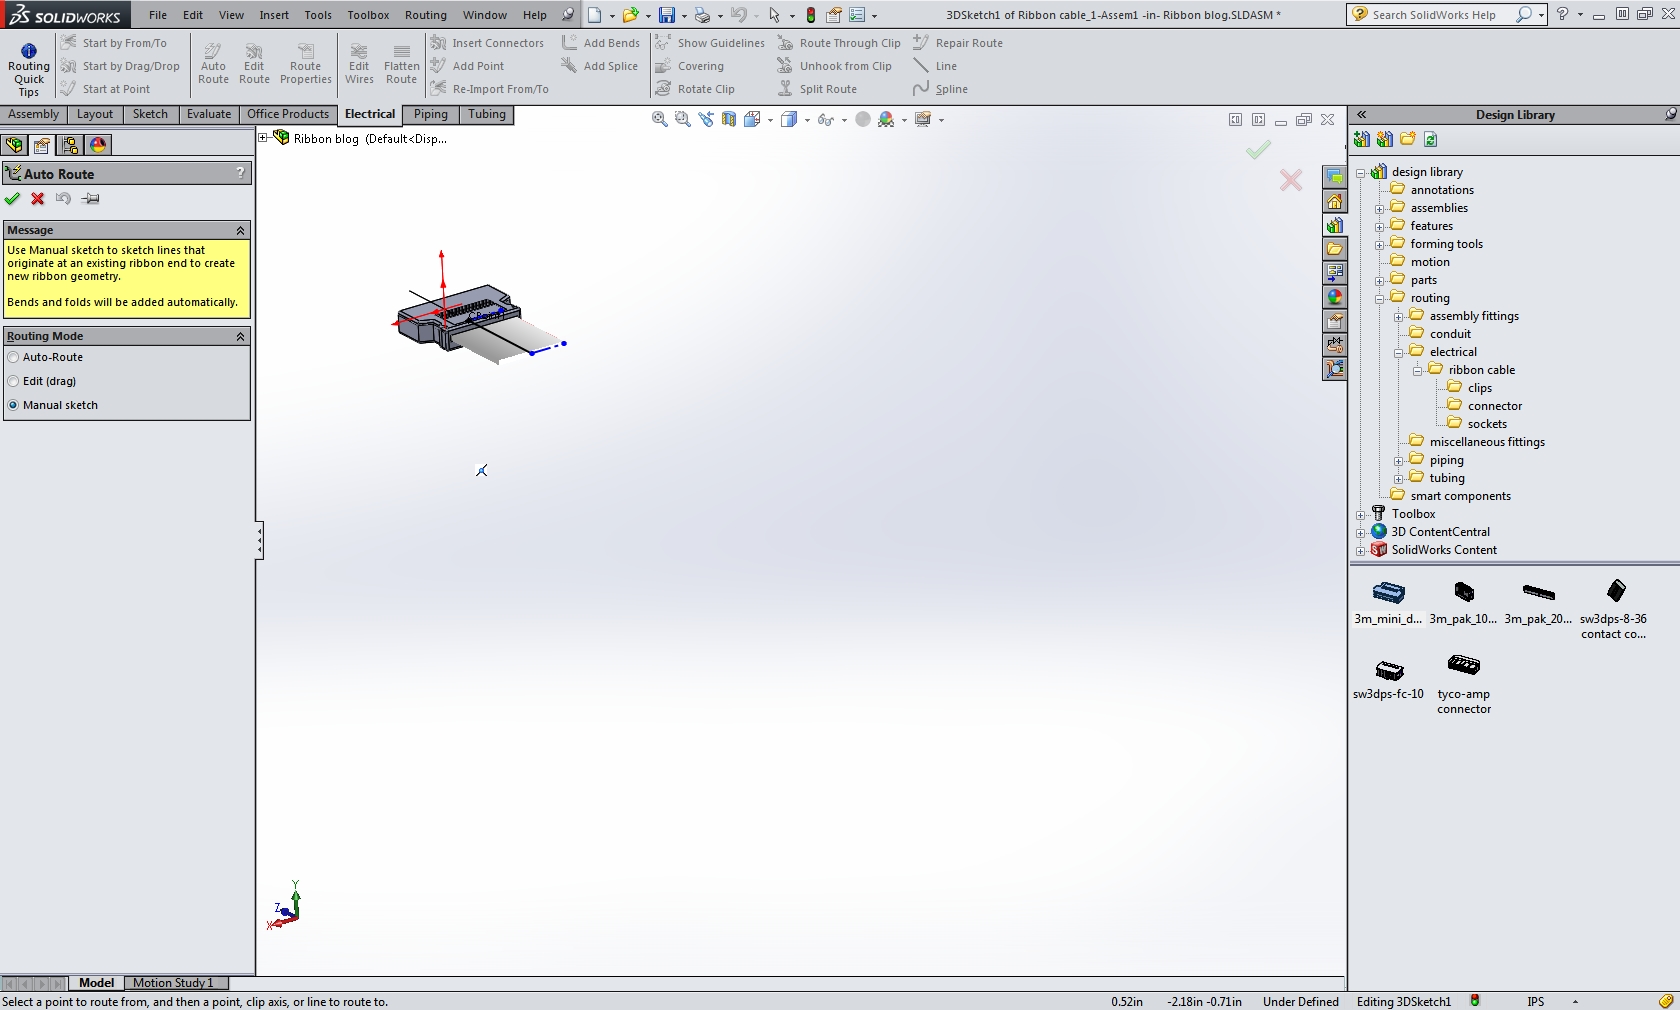Open the 3D ContentCentral panel icon
Image resolution: width=1680 pixels, height=1010 pixels.
[x=1381, y=532]
